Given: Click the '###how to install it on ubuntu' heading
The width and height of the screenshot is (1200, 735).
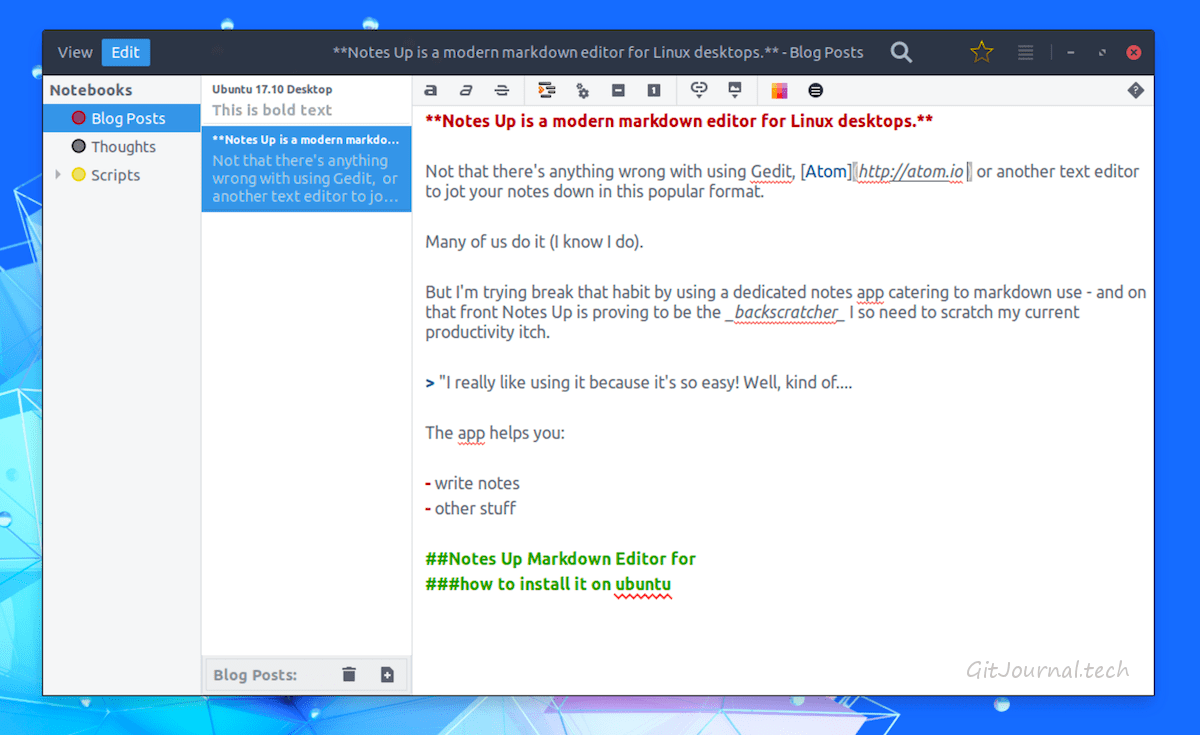Looking at the screenshot, I should pyautogui.click(x=548, y=584).
